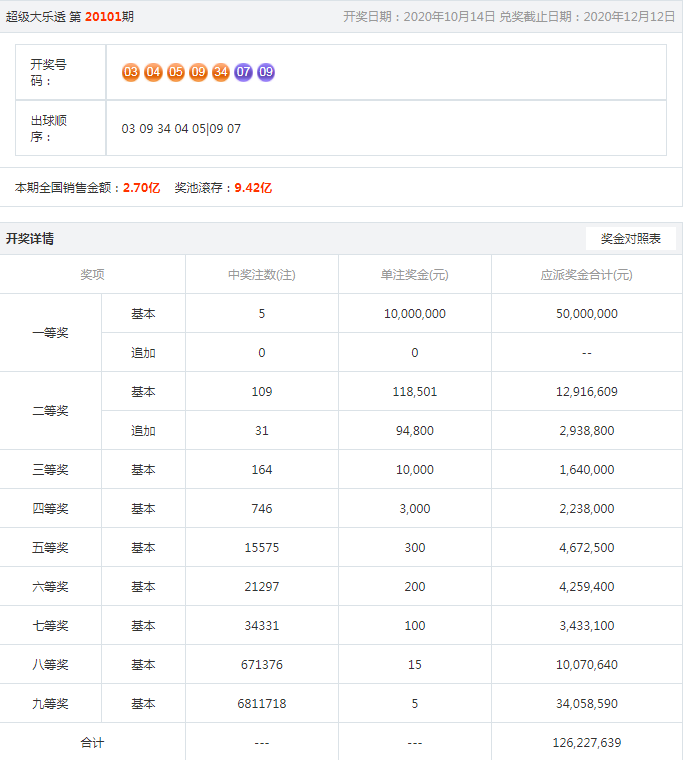Click the orange ball numbered 03
Screen dimensions: 683x760
point(131,72)
